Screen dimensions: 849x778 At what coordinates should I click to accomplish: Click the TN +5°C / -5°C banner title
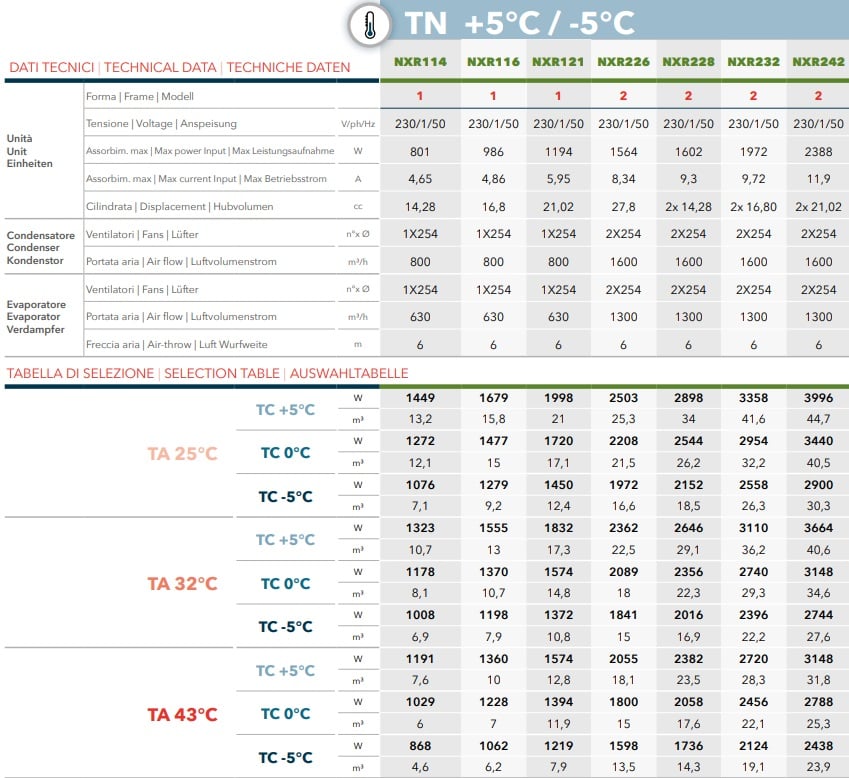(x=519, y=23)
